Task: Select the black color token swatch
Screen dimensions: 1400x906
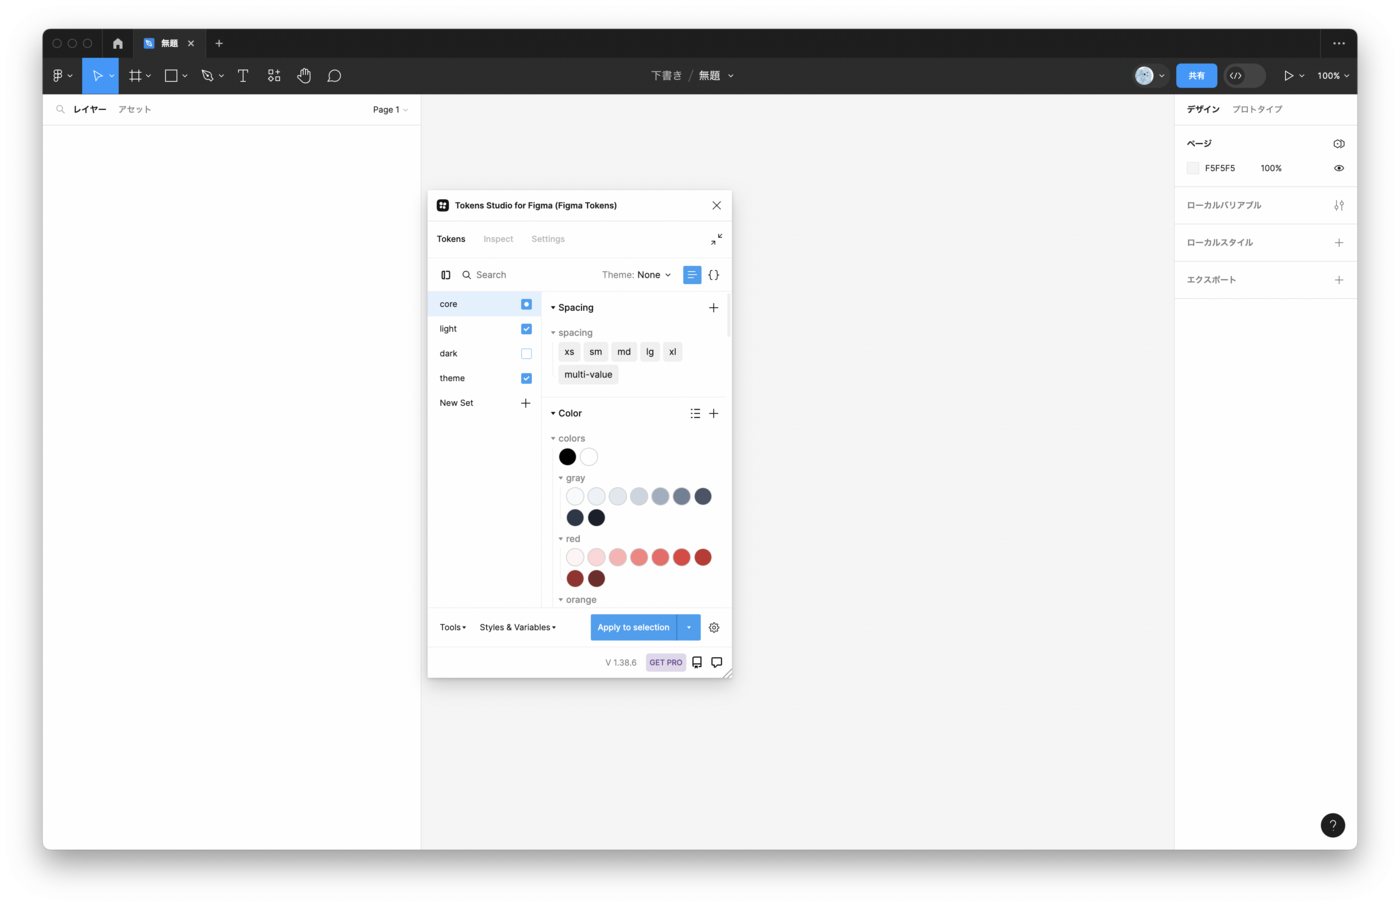Action: pyautogui.click(x=567, y=457)
